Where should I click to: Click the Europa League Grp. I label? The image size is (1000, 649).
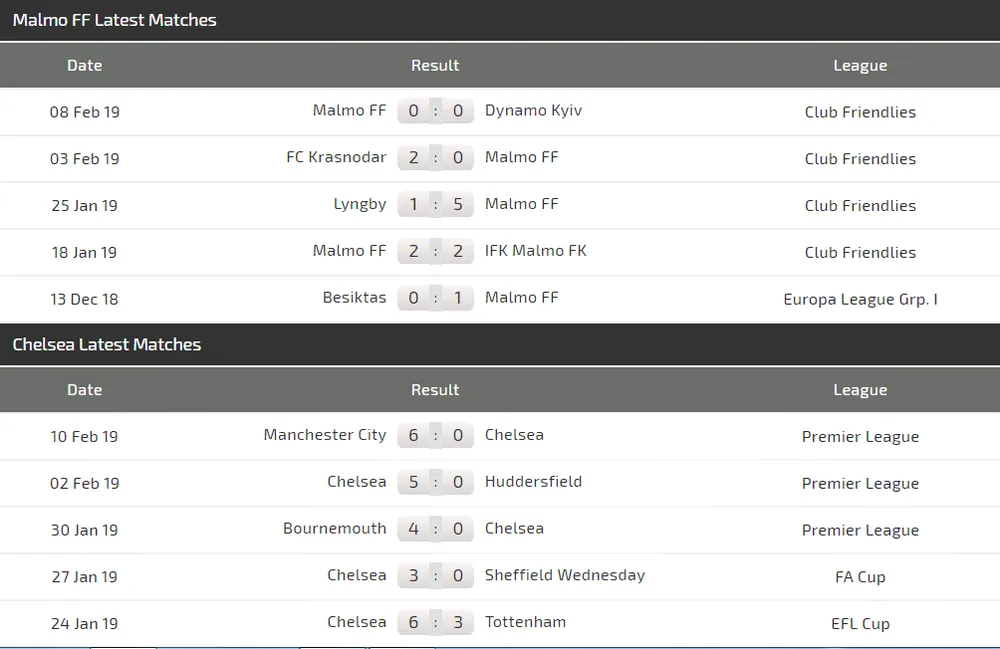pyautogui.click(x=860, y=299)
